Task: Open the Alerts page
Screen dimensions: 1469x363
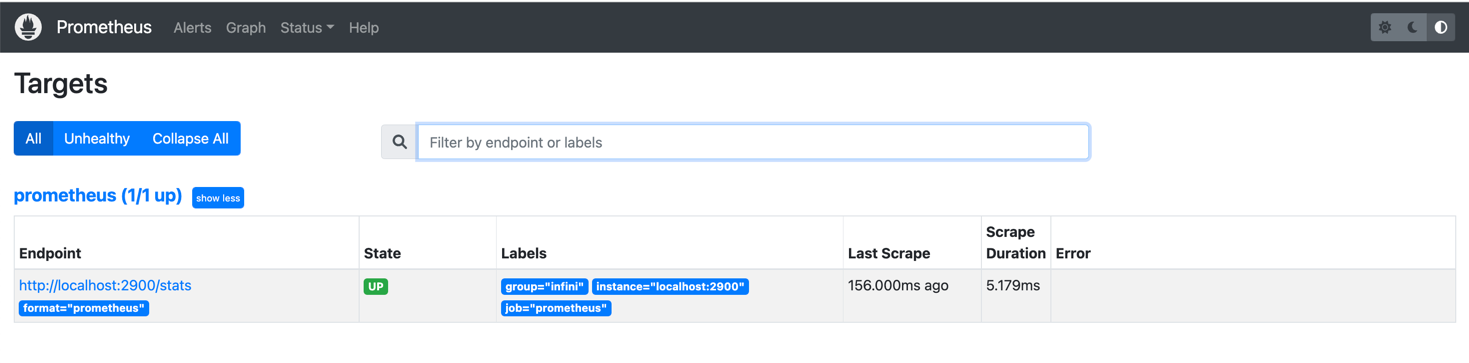Action: (x=192, y=28)
